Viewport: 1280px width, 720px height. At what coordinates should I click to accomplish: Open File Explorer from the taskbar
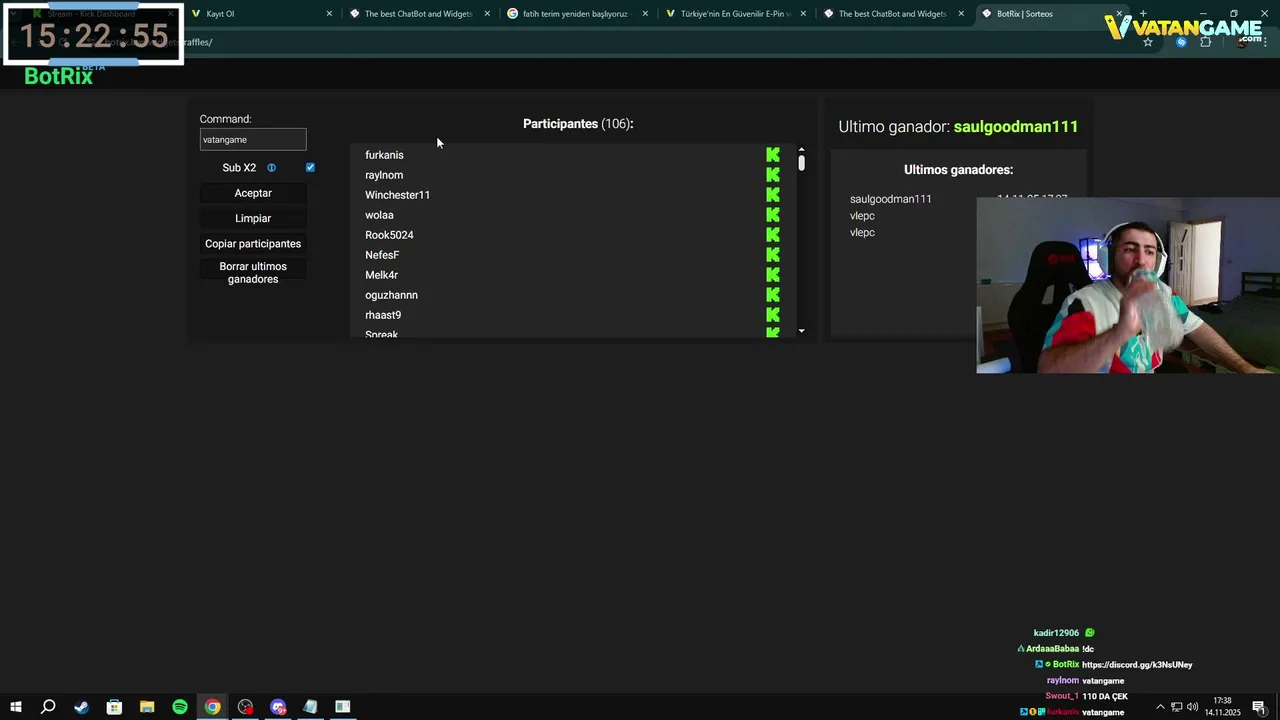(x=147, y=707)
